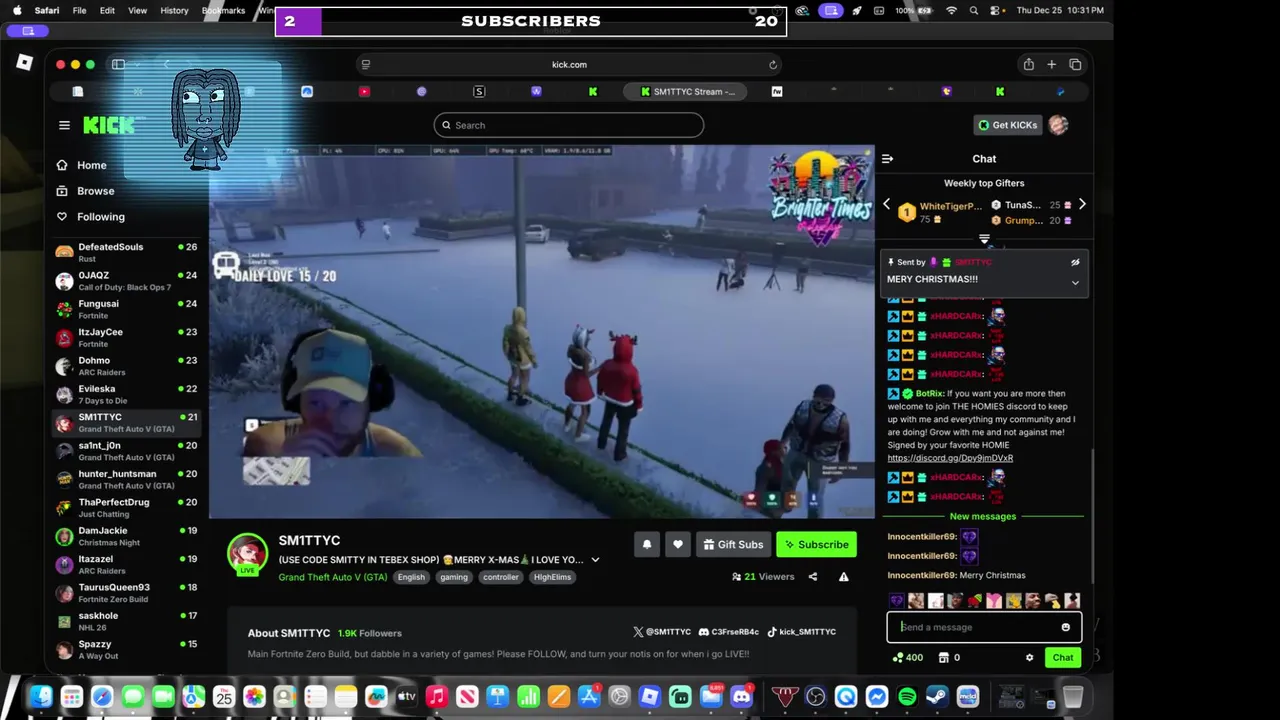Open the user profile avatar menu
Viewport: 1280px width, 720px height.
pos(1058,125)
